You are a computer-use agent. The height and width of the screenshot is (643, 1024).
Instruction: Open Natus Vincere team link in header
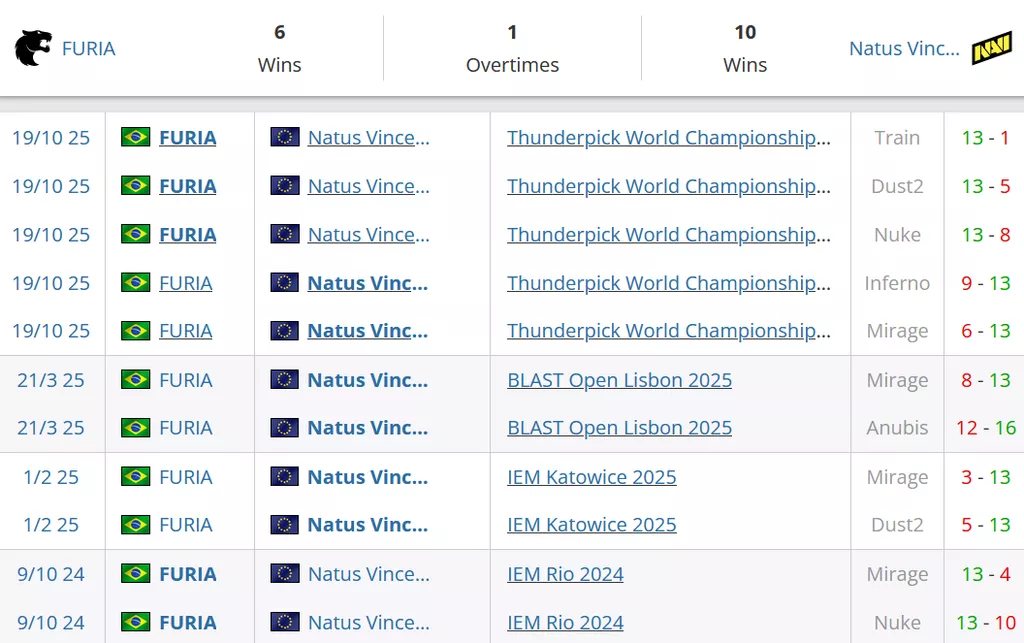[x=903, y=48]
